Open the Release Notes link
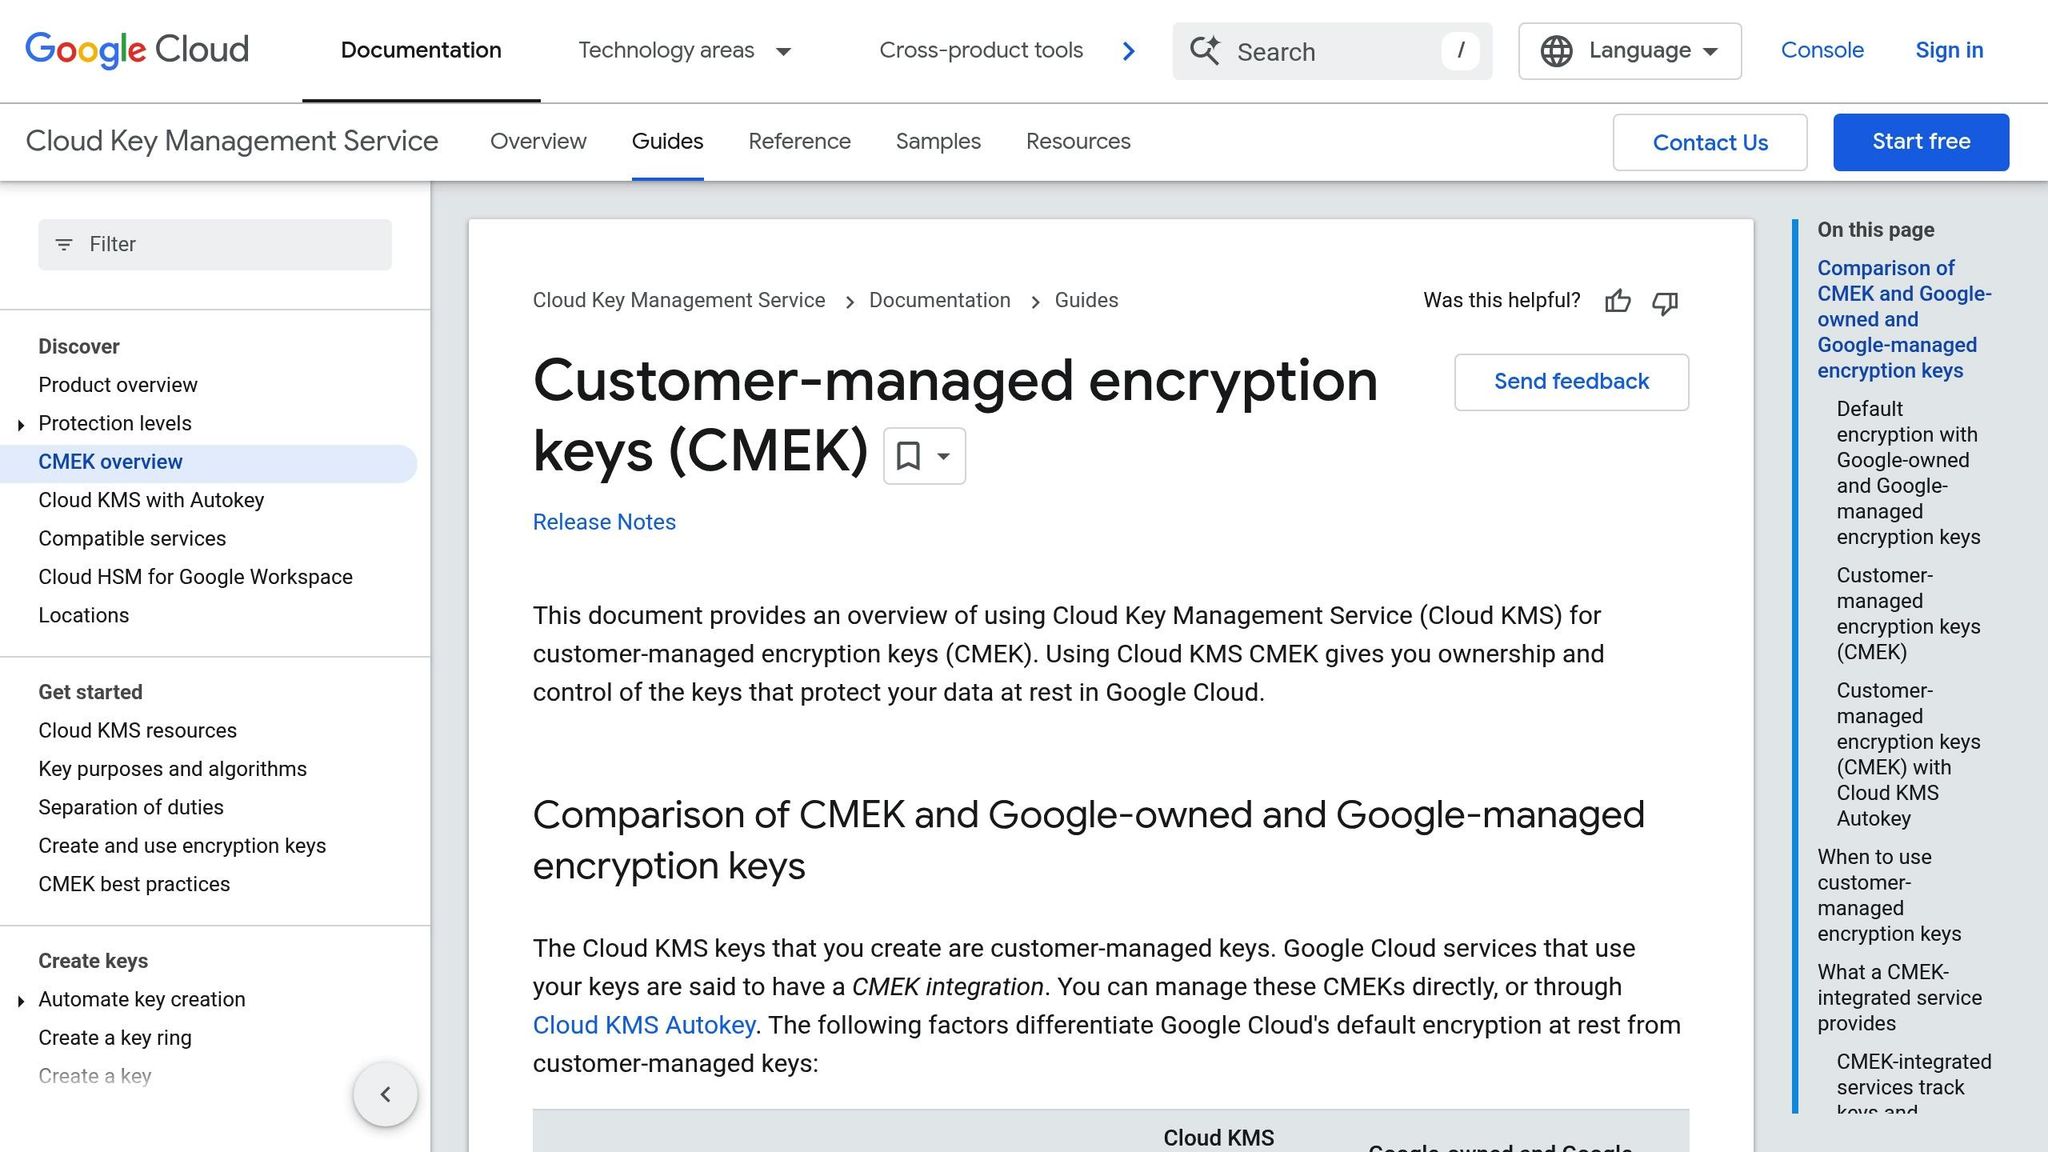The height and width of the screenshot is (1152, 2048). [604, 522]
